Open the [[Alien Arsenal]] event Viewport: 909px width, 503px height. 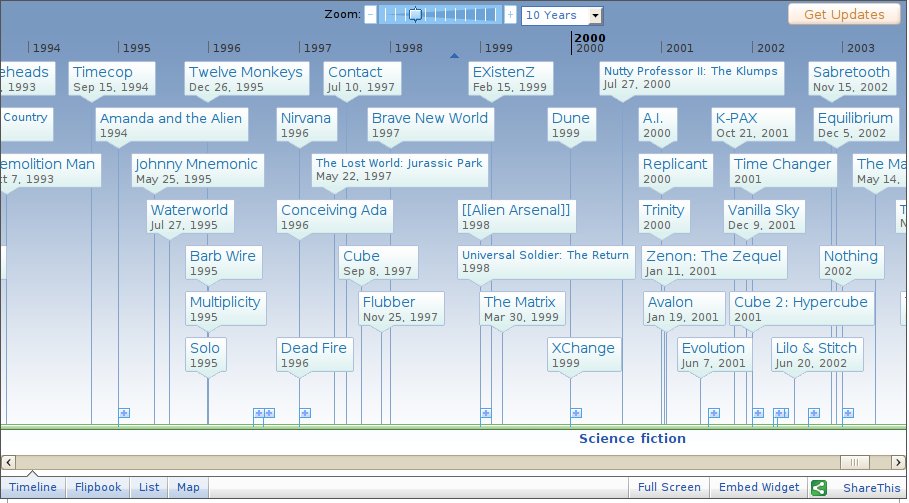pos(517,217)
